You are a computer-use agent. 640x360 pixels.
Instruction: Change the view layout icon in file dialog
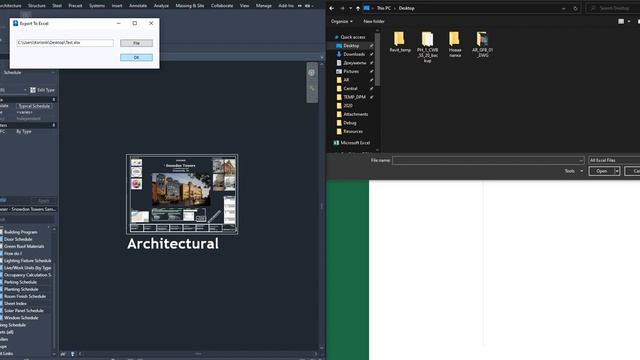[621, 21]
